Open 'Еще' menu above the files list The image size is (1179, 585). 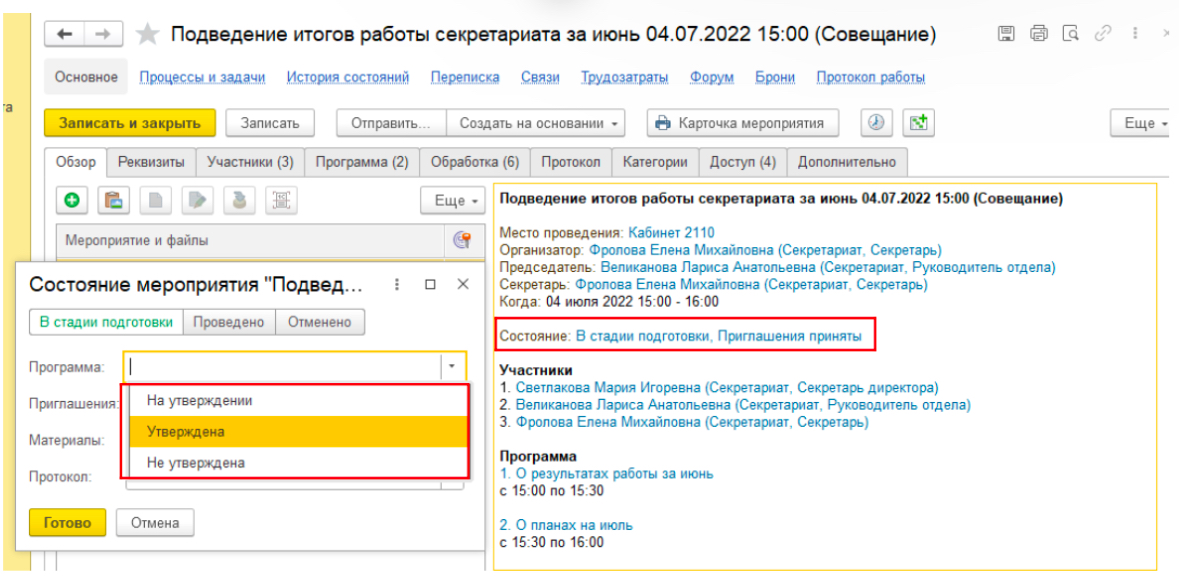(x=452, y=201)
